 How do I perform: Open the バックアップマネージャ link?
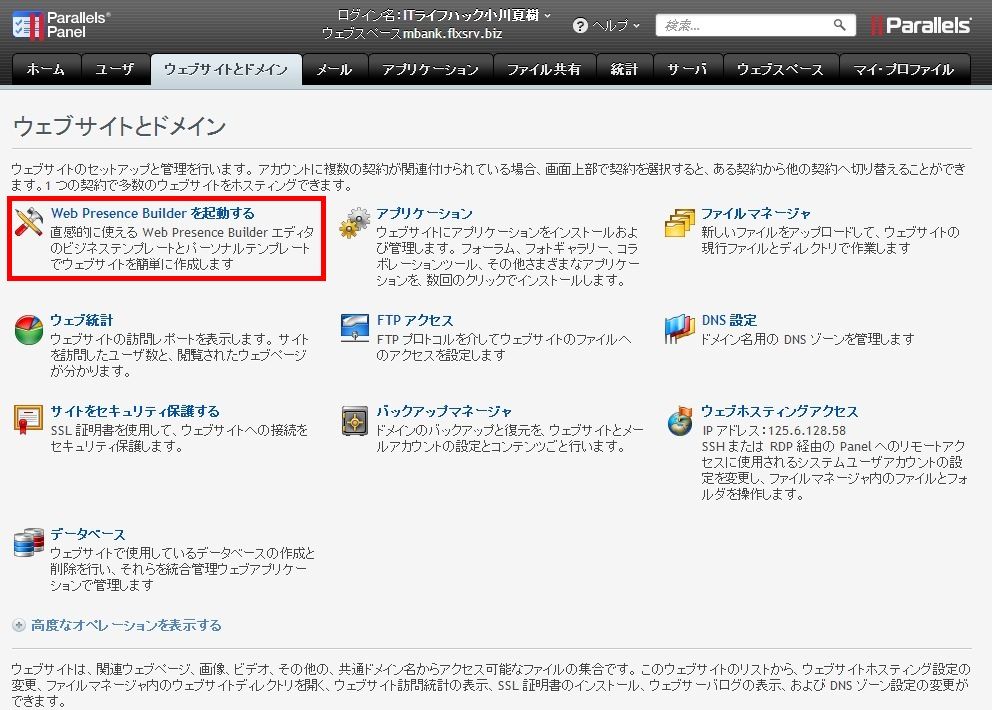click(444, 411)
